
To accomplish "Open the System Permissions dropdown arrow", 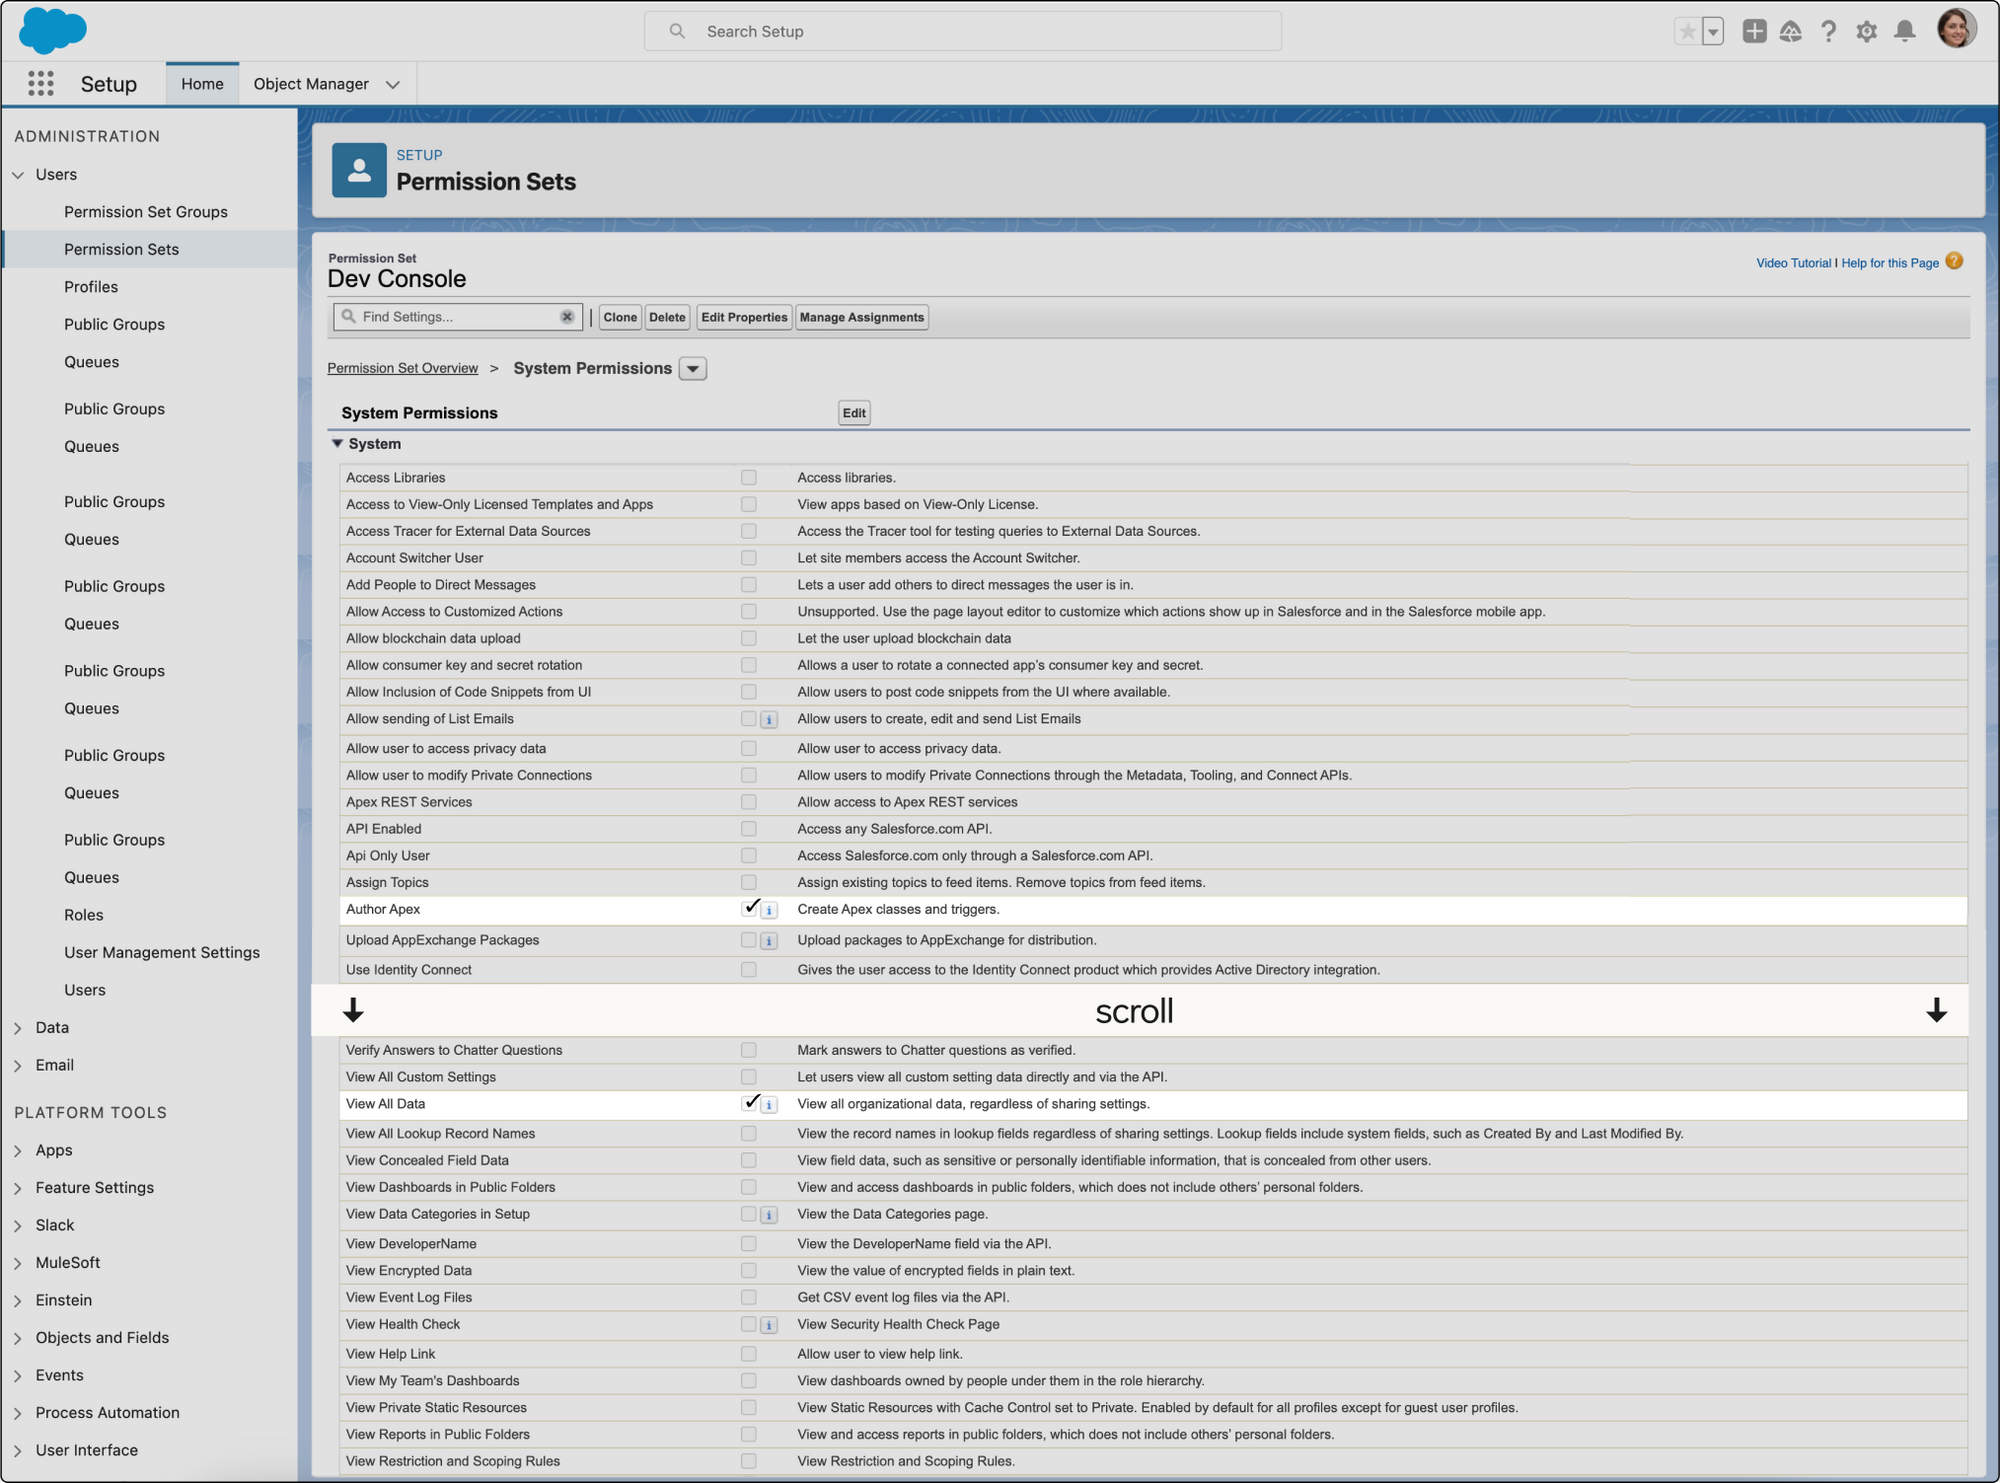I will coord(692,369).
